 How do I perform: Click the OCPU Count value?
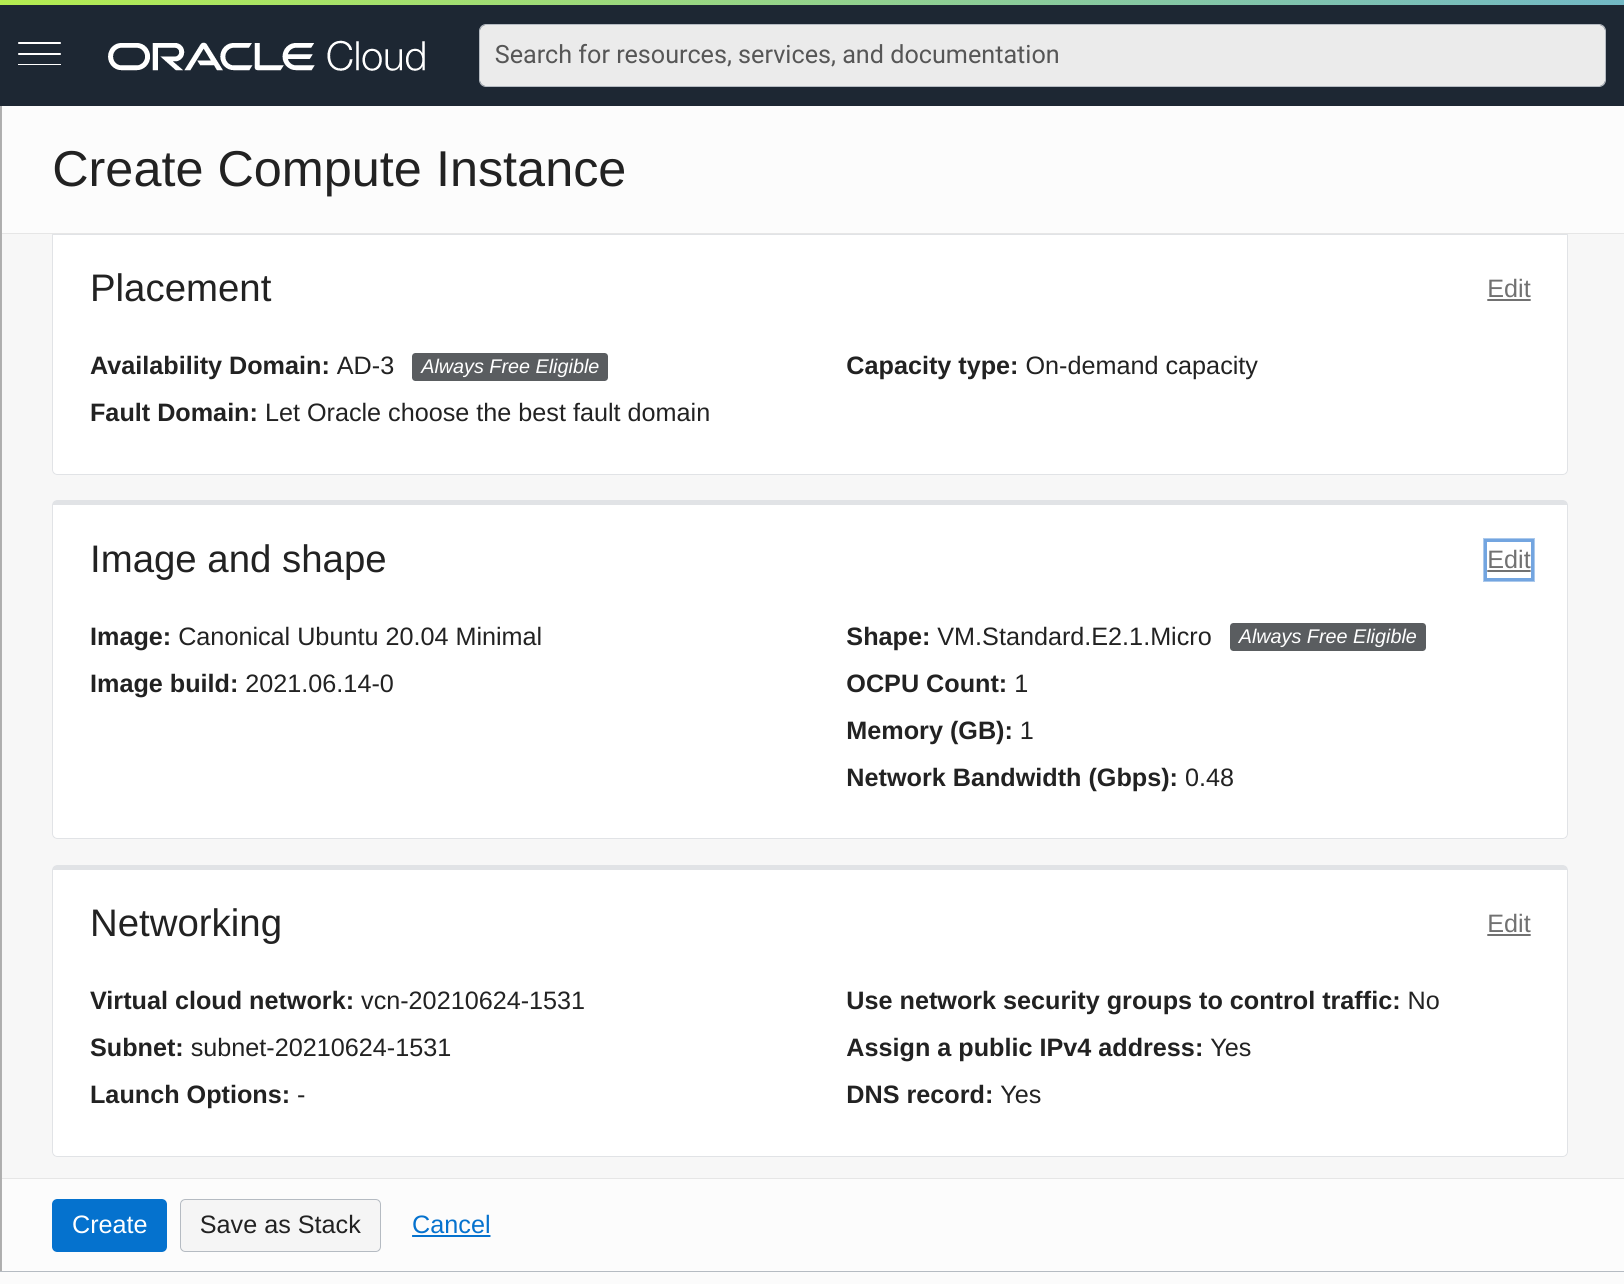point(1021,684)
